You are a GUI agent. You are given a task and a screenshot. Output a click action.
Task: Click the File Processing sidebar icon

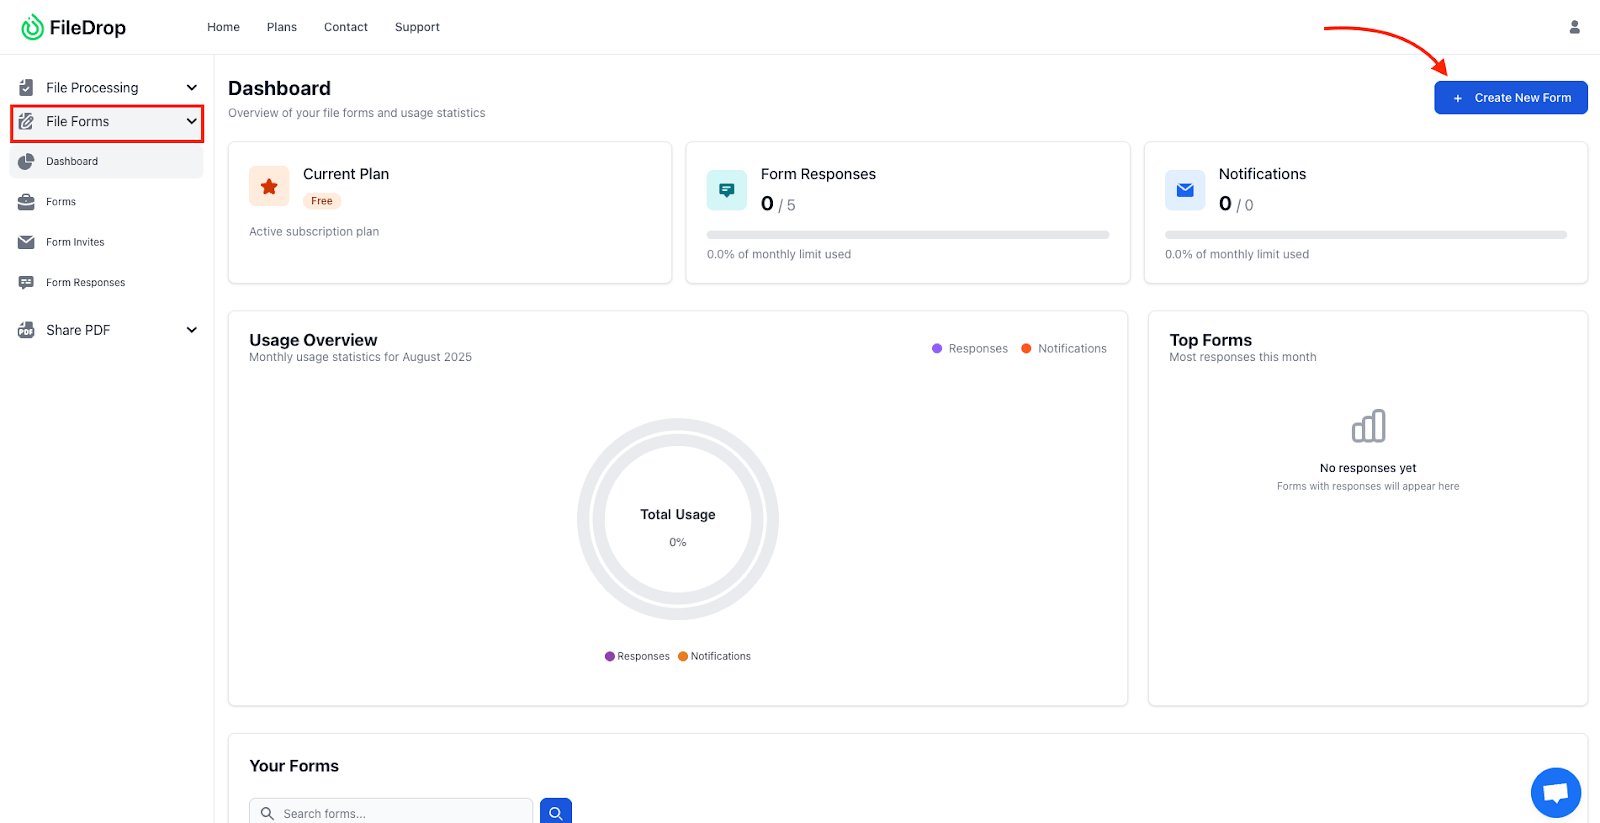26,88
